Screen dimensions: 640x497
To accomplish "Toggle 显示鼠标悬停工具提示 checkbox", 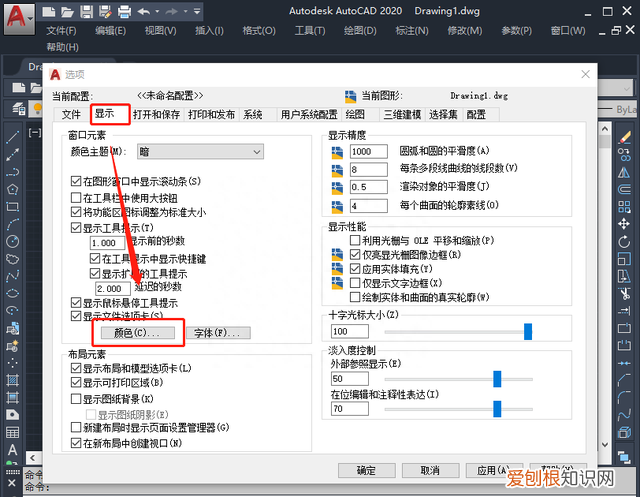I will [76, 302].
